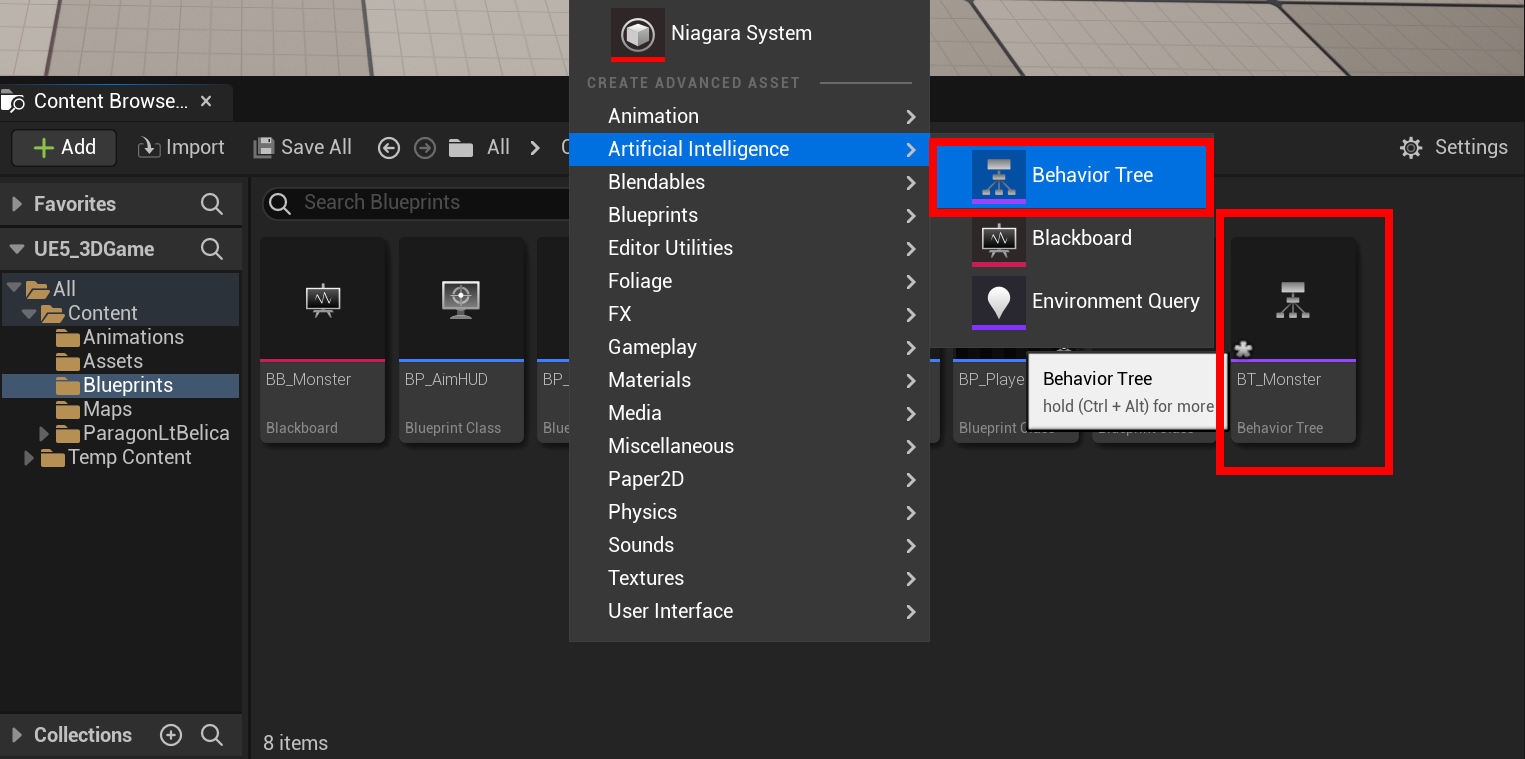
Task: Open the Physics submenu
Action: 749,512
